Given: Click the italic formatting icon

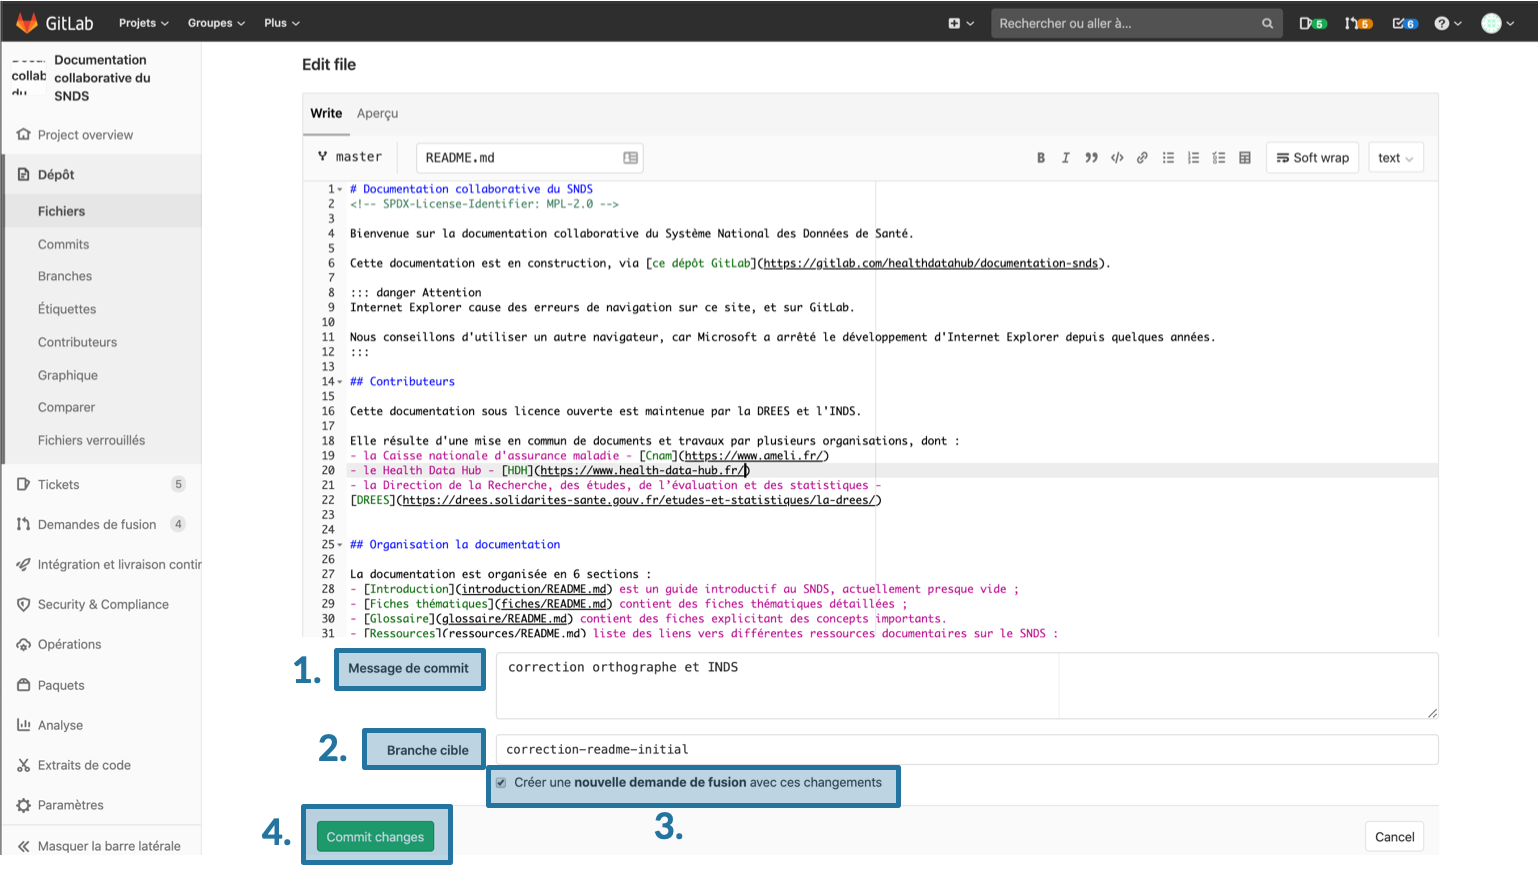Looking at the screenshot, I should pyautogui.click(x=1066, y=158).
